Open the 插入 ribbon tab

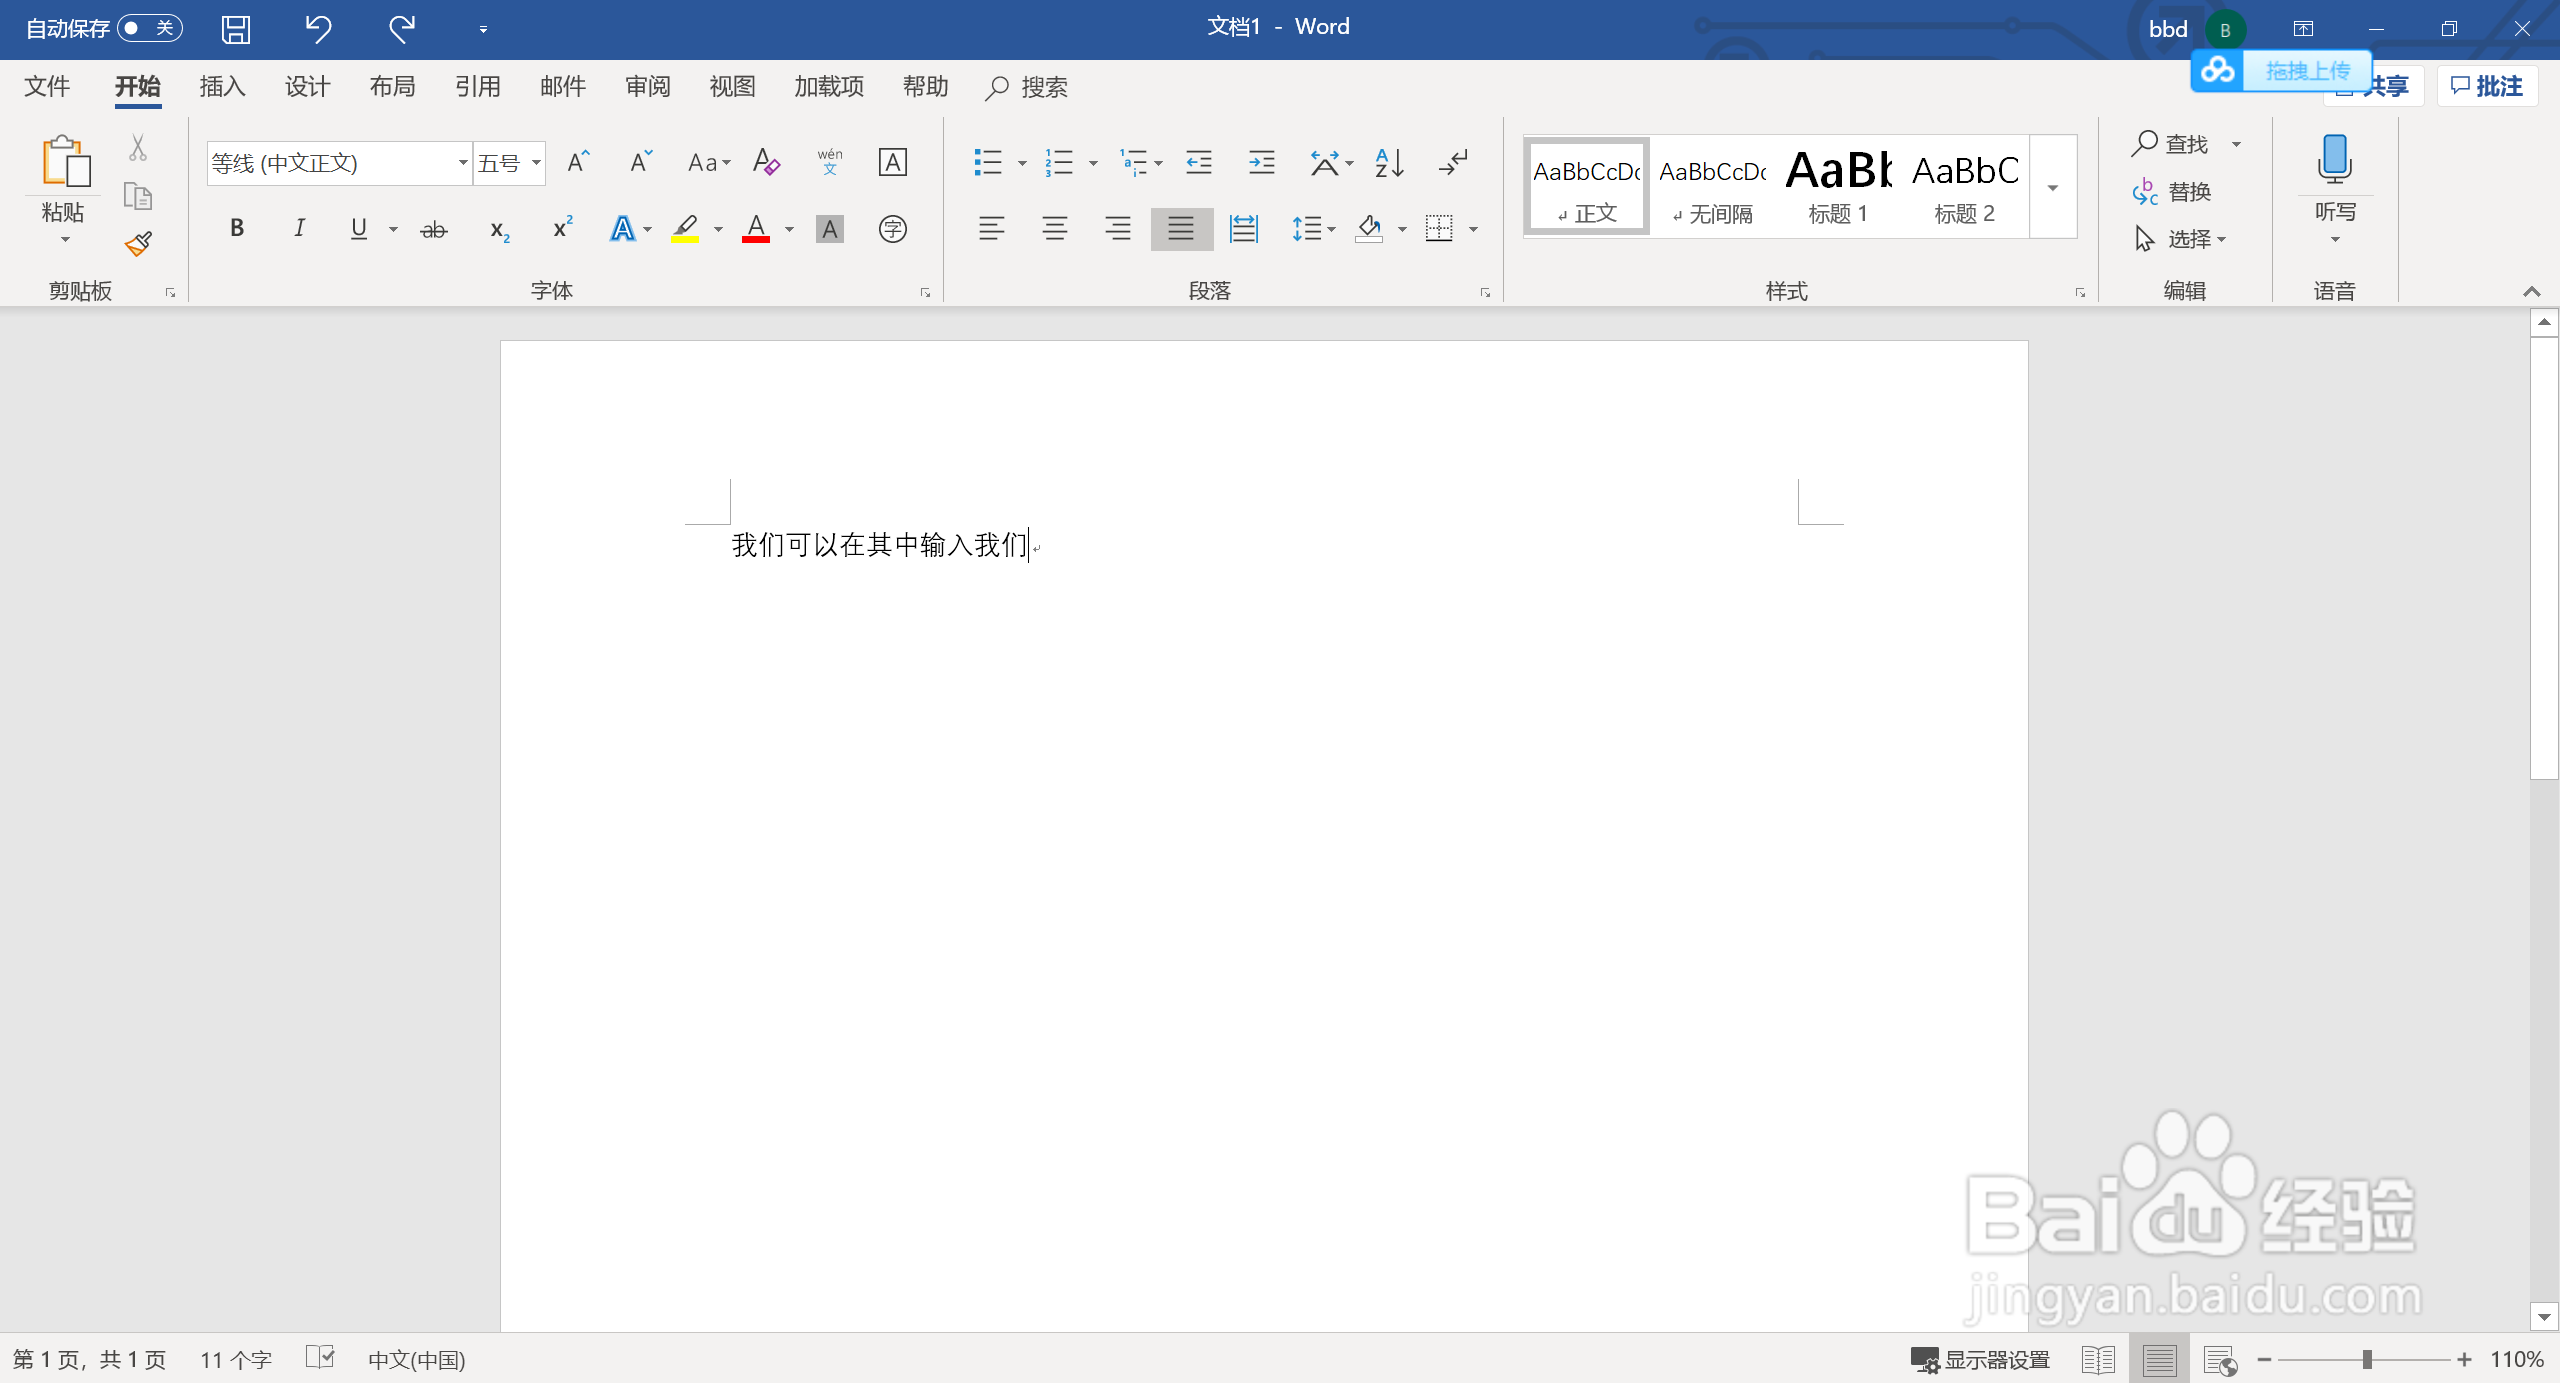point(222,87)
